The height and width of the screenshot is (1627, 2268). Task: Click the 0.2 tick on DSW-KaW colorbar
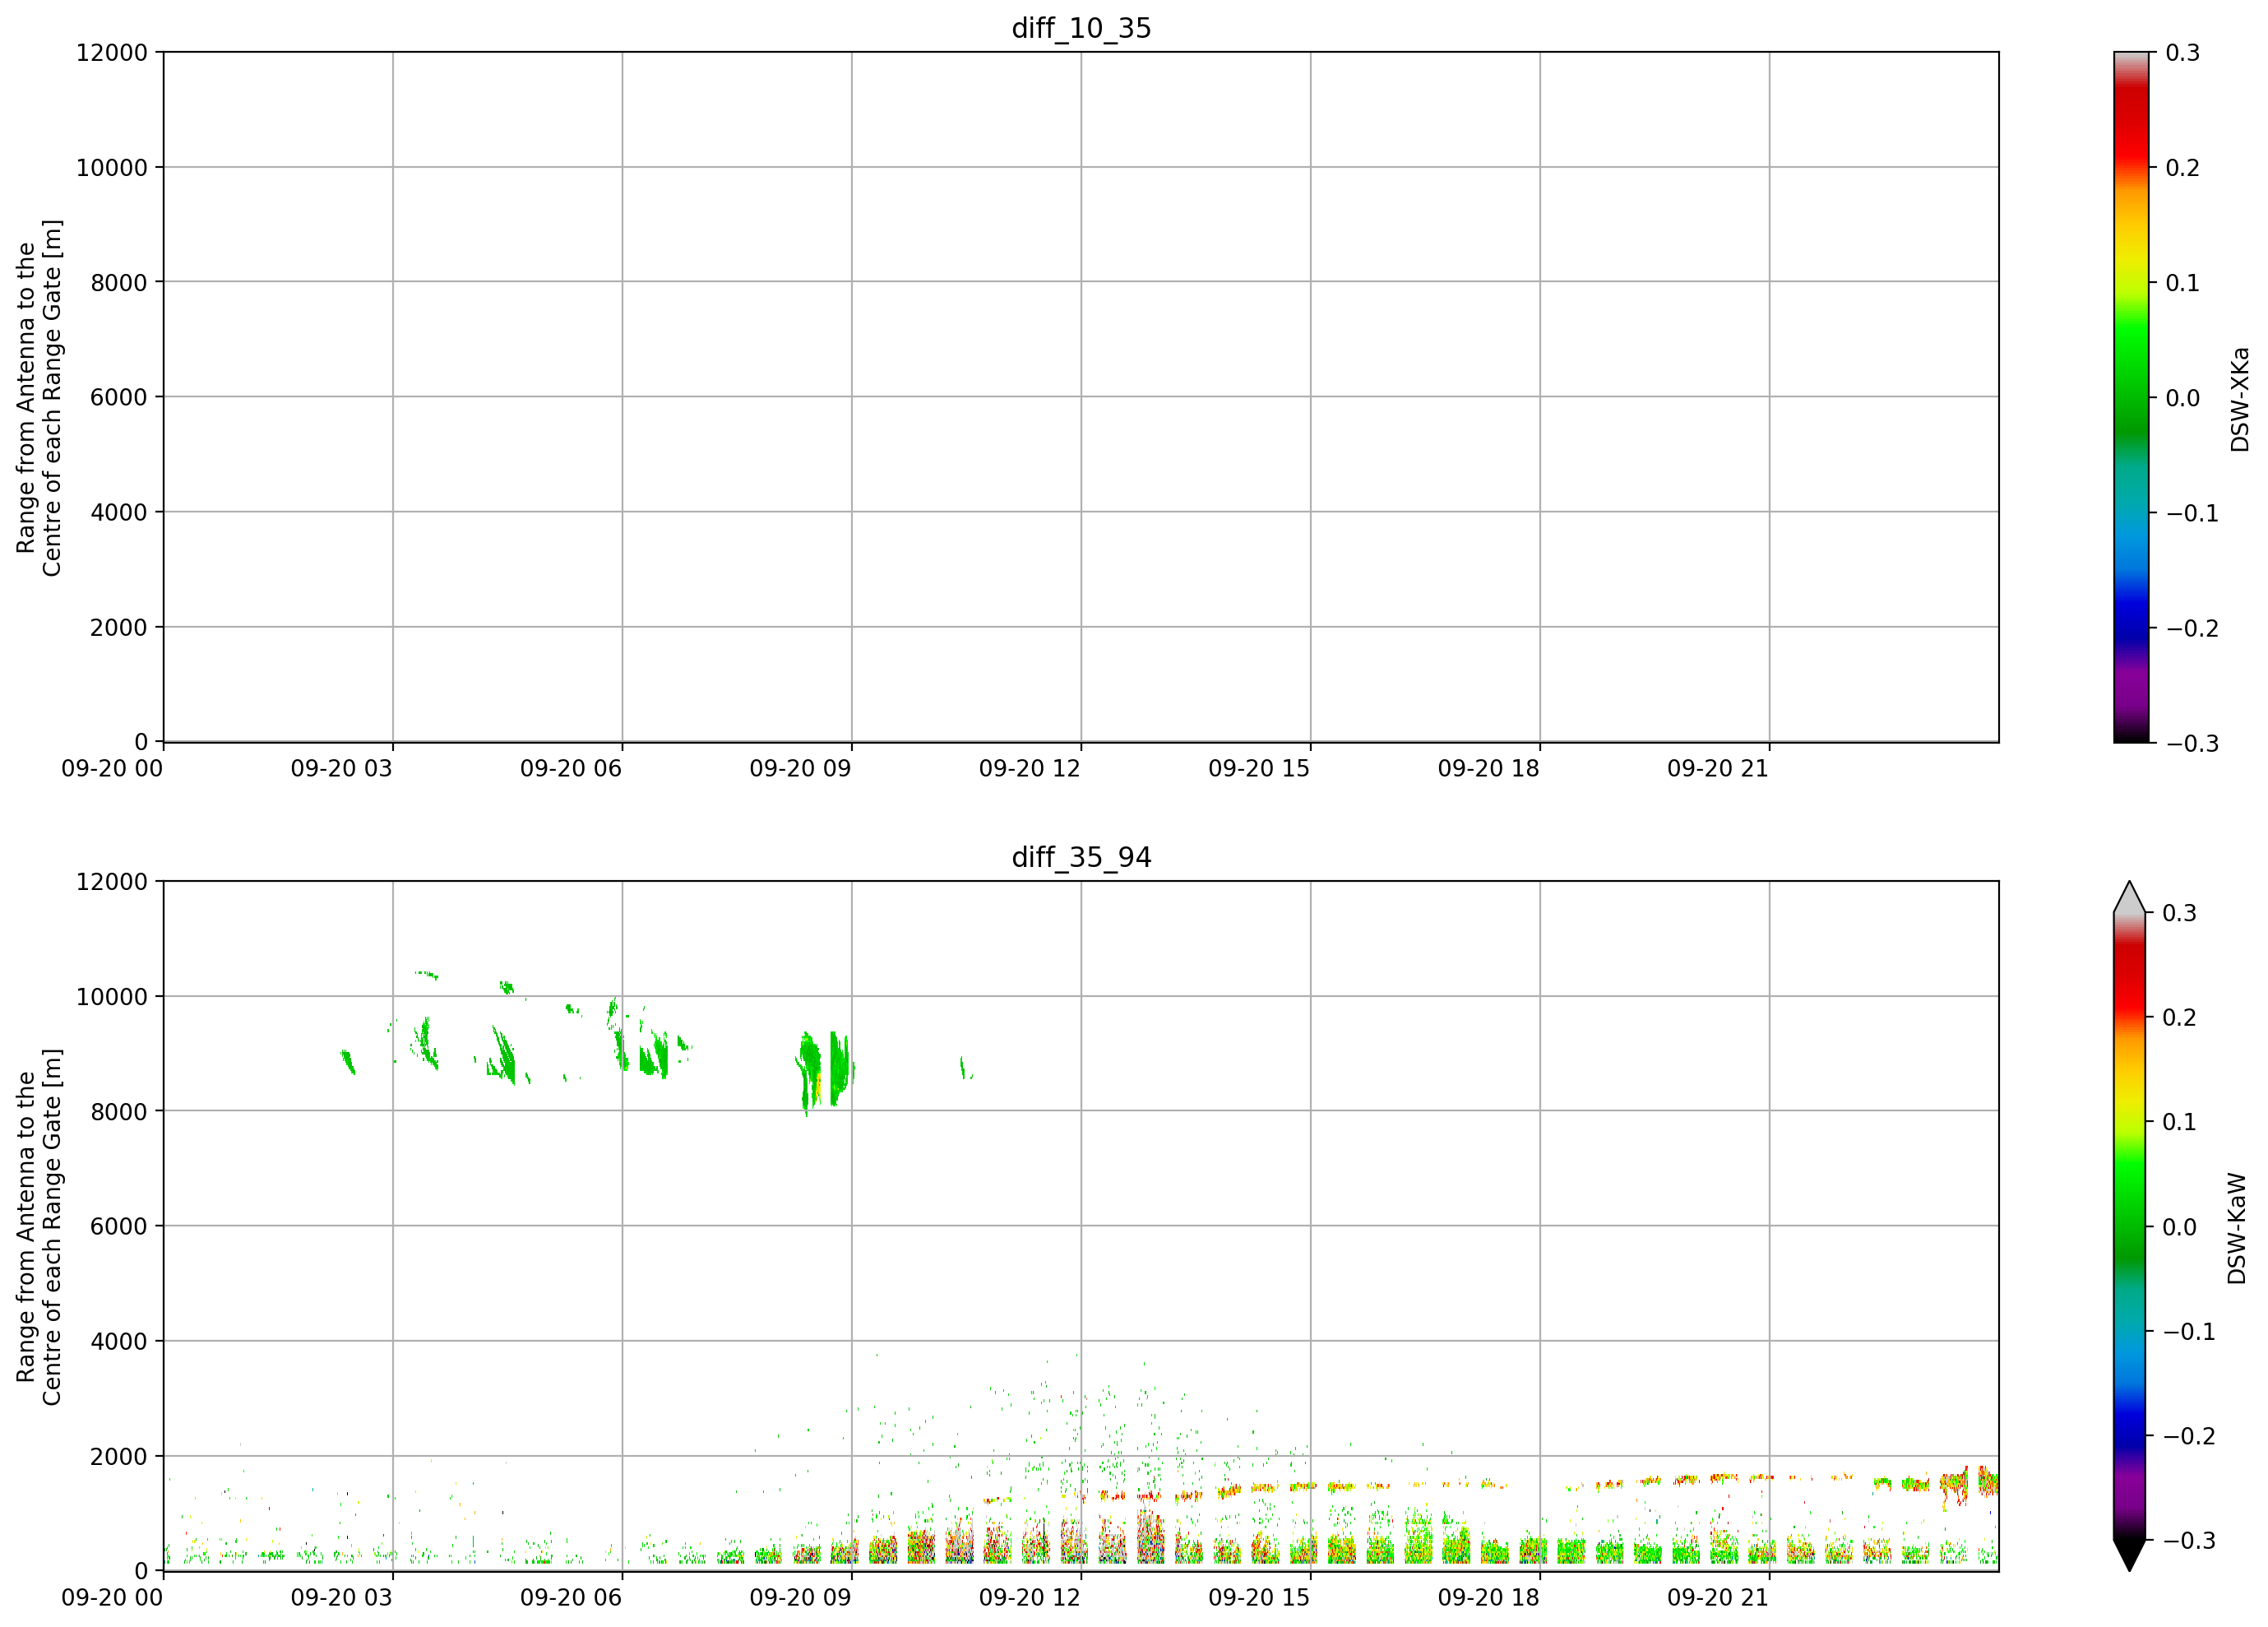pyautogui.click(x=2180, y=1017)
